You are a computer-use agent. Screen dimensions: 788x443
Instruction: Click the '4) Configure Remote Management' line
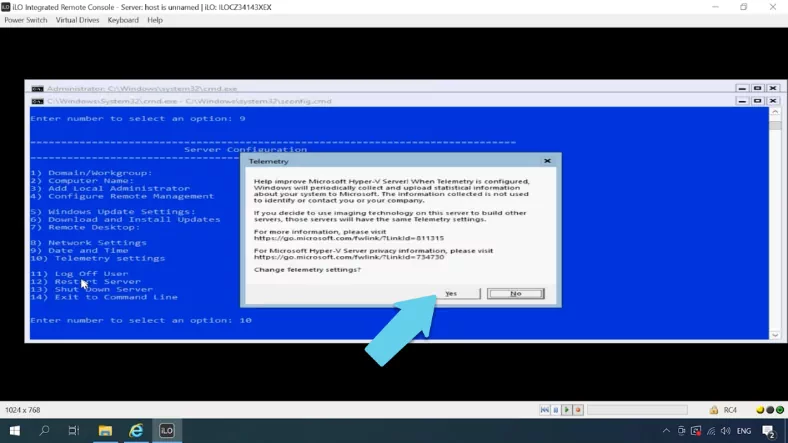(122, 196)
